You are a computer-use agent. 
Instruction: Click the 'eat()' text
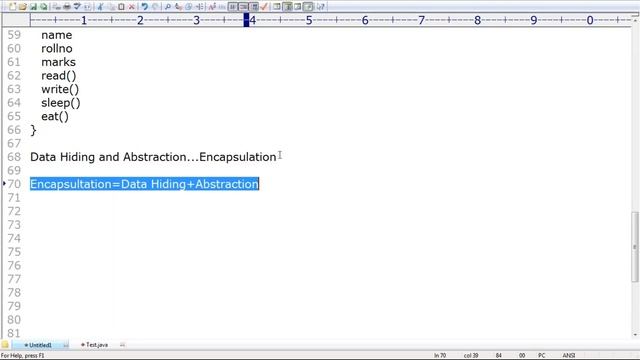pos(55,116)
